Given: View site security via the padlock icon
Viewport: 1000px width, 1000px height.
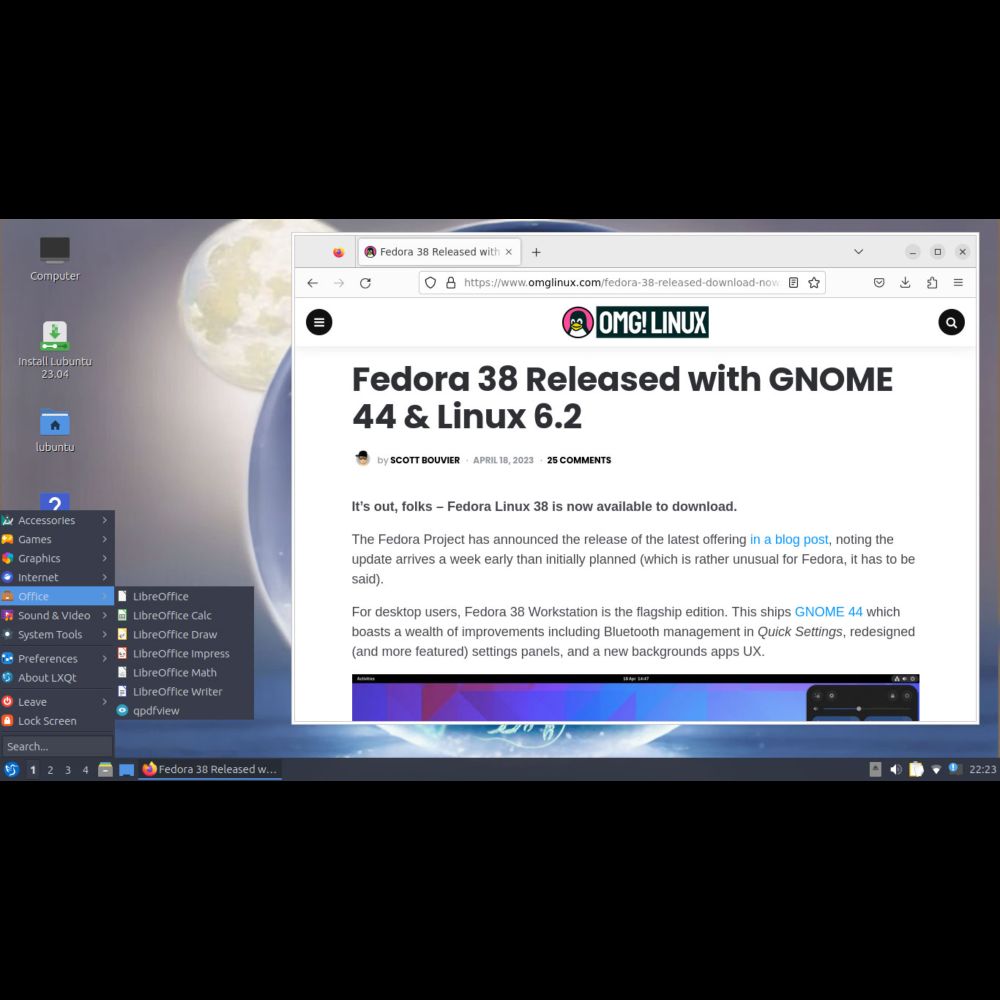Looking at the screenshot, I should 451,283.
